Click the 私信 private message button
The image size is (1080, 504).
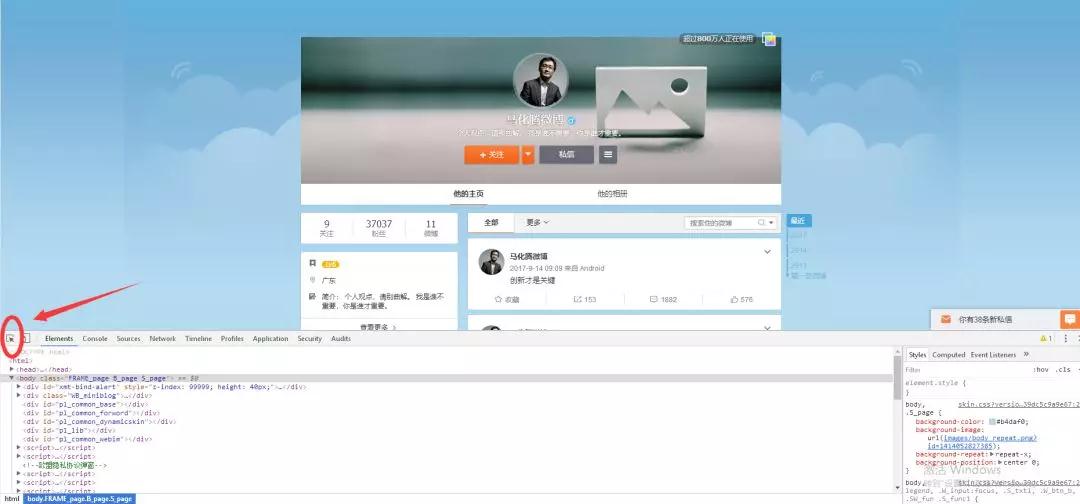click(566, 155)
